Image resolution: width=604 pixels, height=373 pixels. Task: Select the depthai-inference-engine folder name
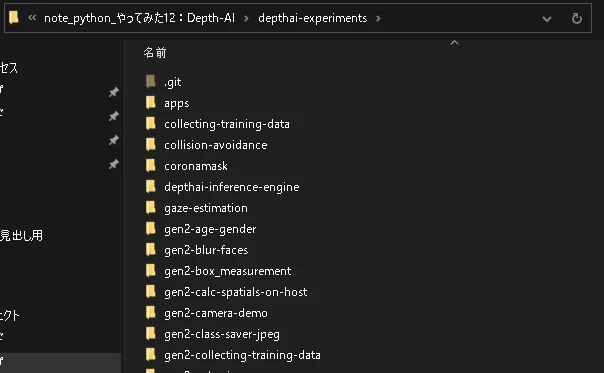232,187
